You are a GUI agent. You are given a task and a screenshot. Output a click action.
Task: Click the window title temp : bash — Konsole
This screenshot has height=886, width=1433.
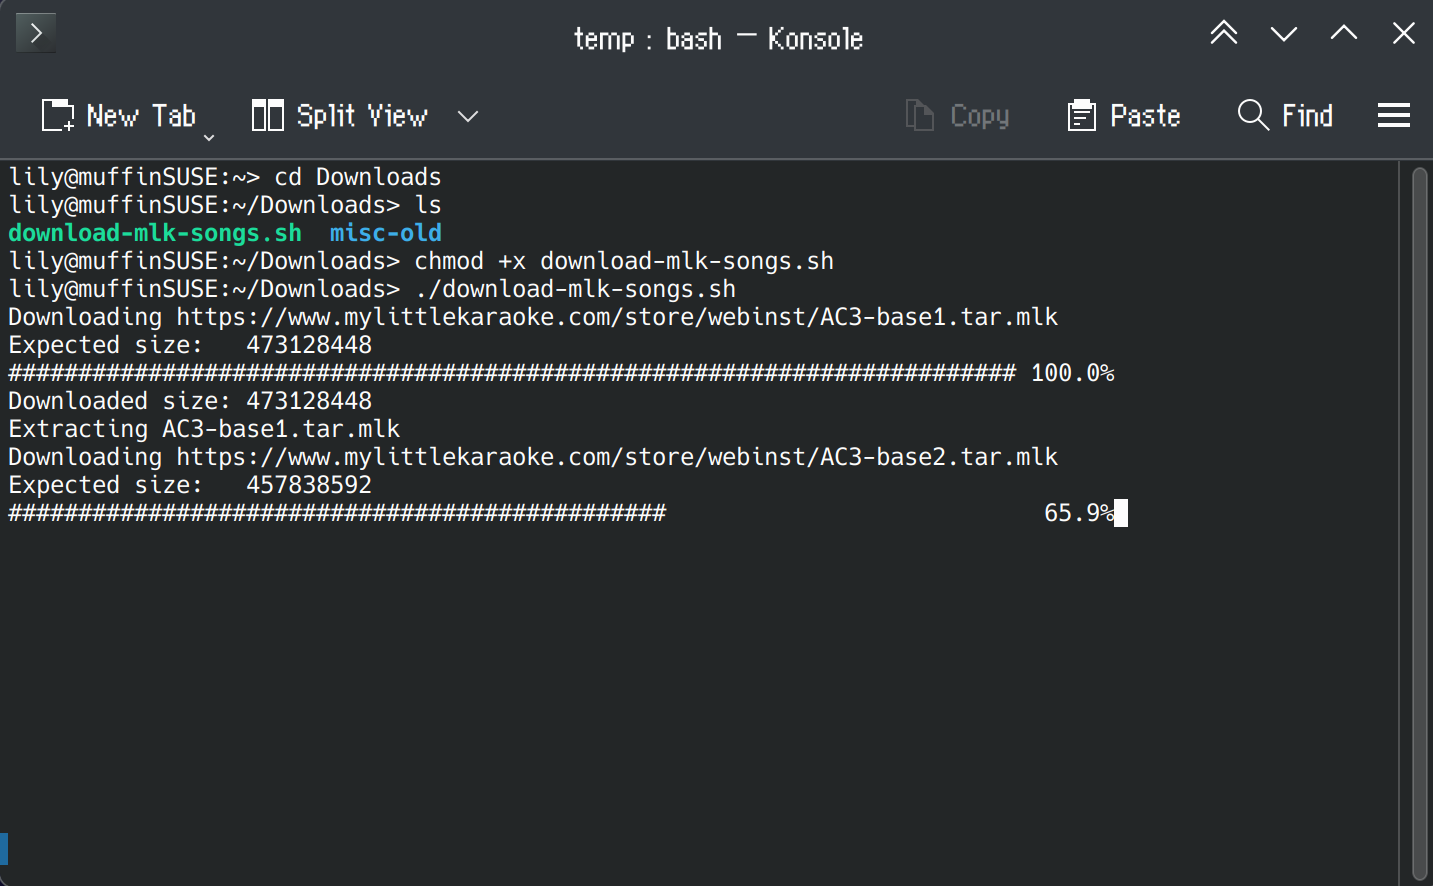point(718,39)
